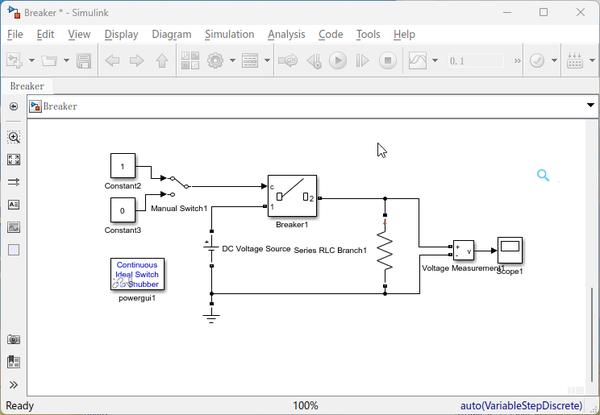This screenshot has width=600, height=415.
Task: Expand the Breaker path dropdown arrow
Action: (590, 105)
